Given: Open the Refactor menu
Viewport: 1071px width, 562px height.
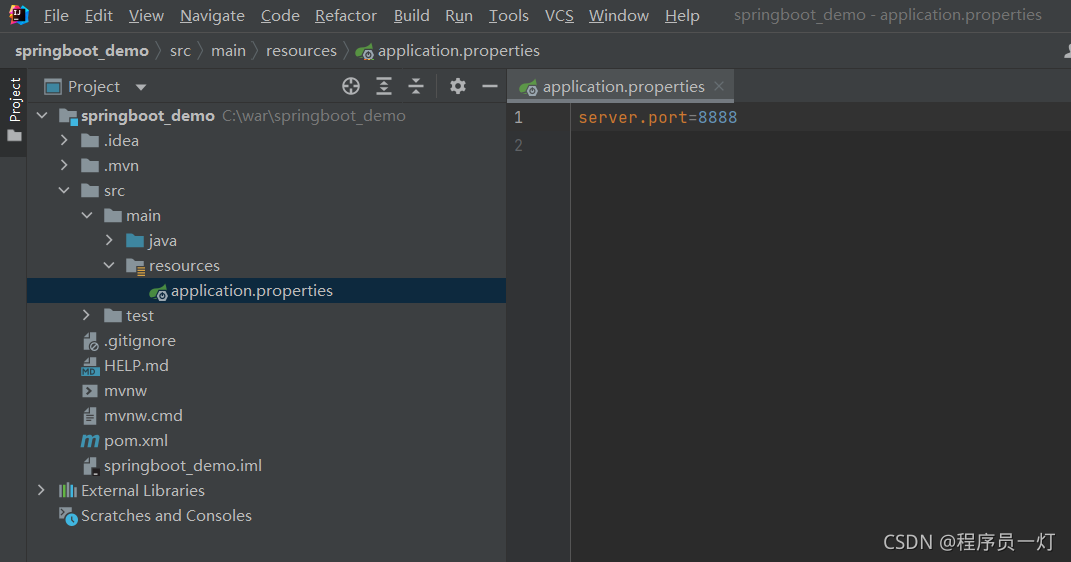Looking at the screenshot, I should click(x=346, y=15).
